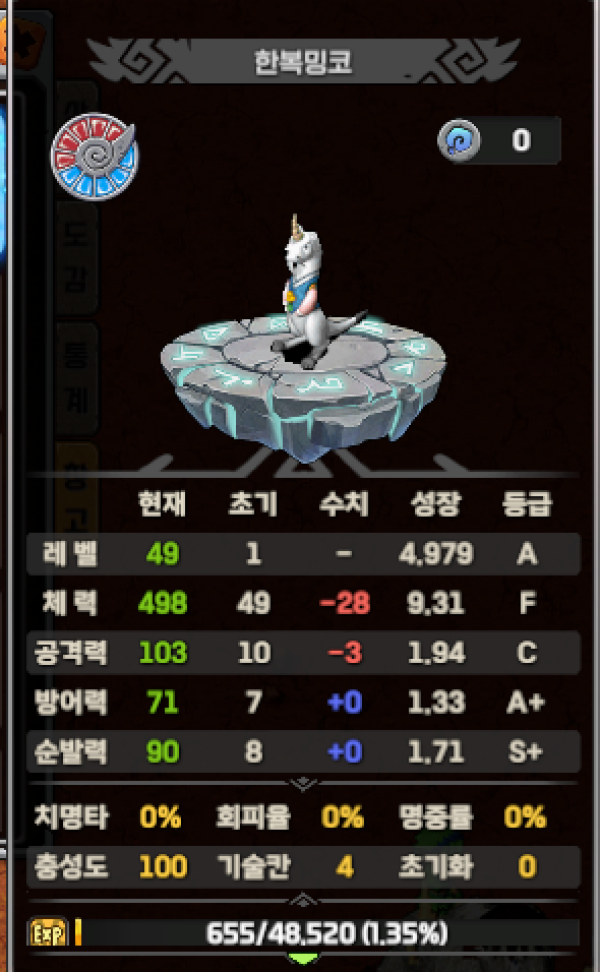Click the 초기화 reset label

(436, 867)
